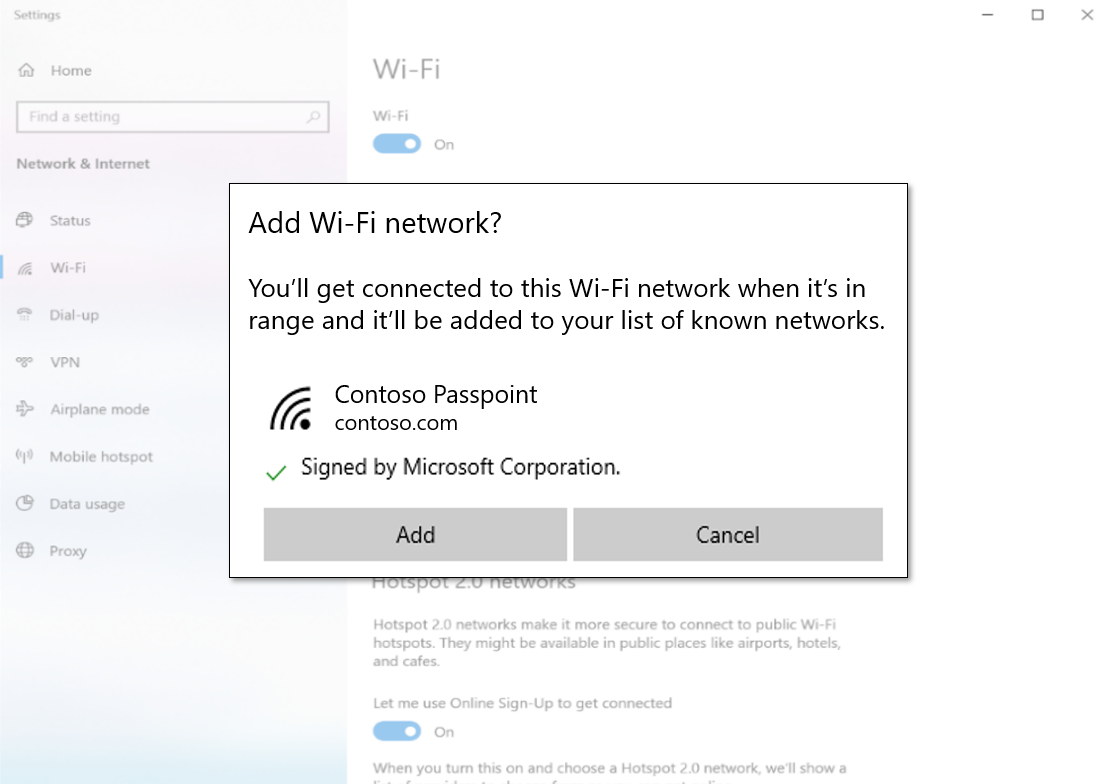Open the Find a setting search dropdown
The width and height of the screenshot is (1112, 784).
click(x=172, y=117)
